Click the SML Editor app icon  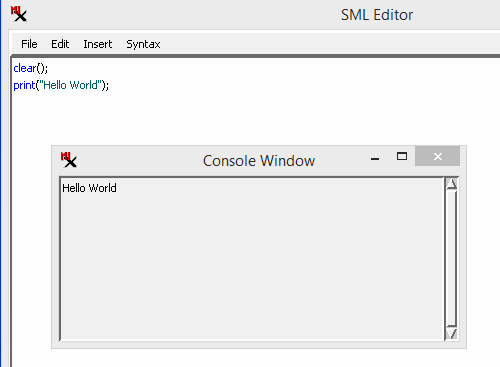click(18, 14)
